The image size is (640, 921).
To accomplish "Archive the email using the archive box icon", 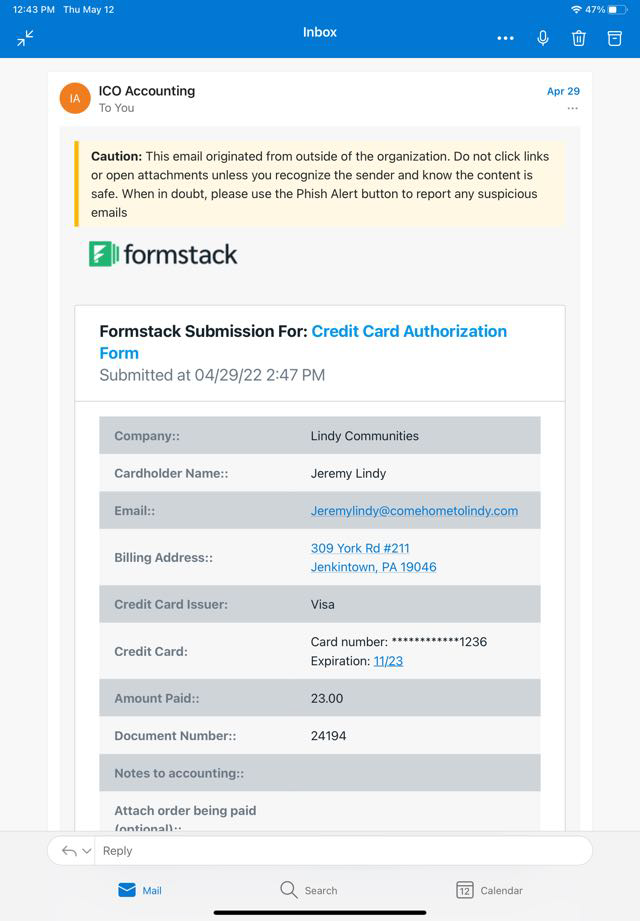I will [x=615, y=38].
